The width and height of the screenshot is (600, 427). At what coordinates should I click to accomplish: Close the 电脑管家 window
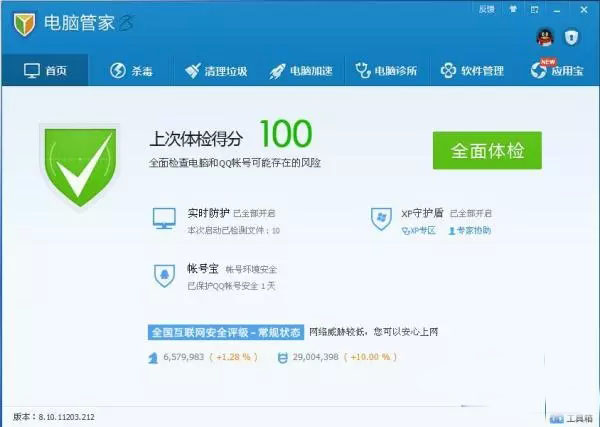coord(584,10)
